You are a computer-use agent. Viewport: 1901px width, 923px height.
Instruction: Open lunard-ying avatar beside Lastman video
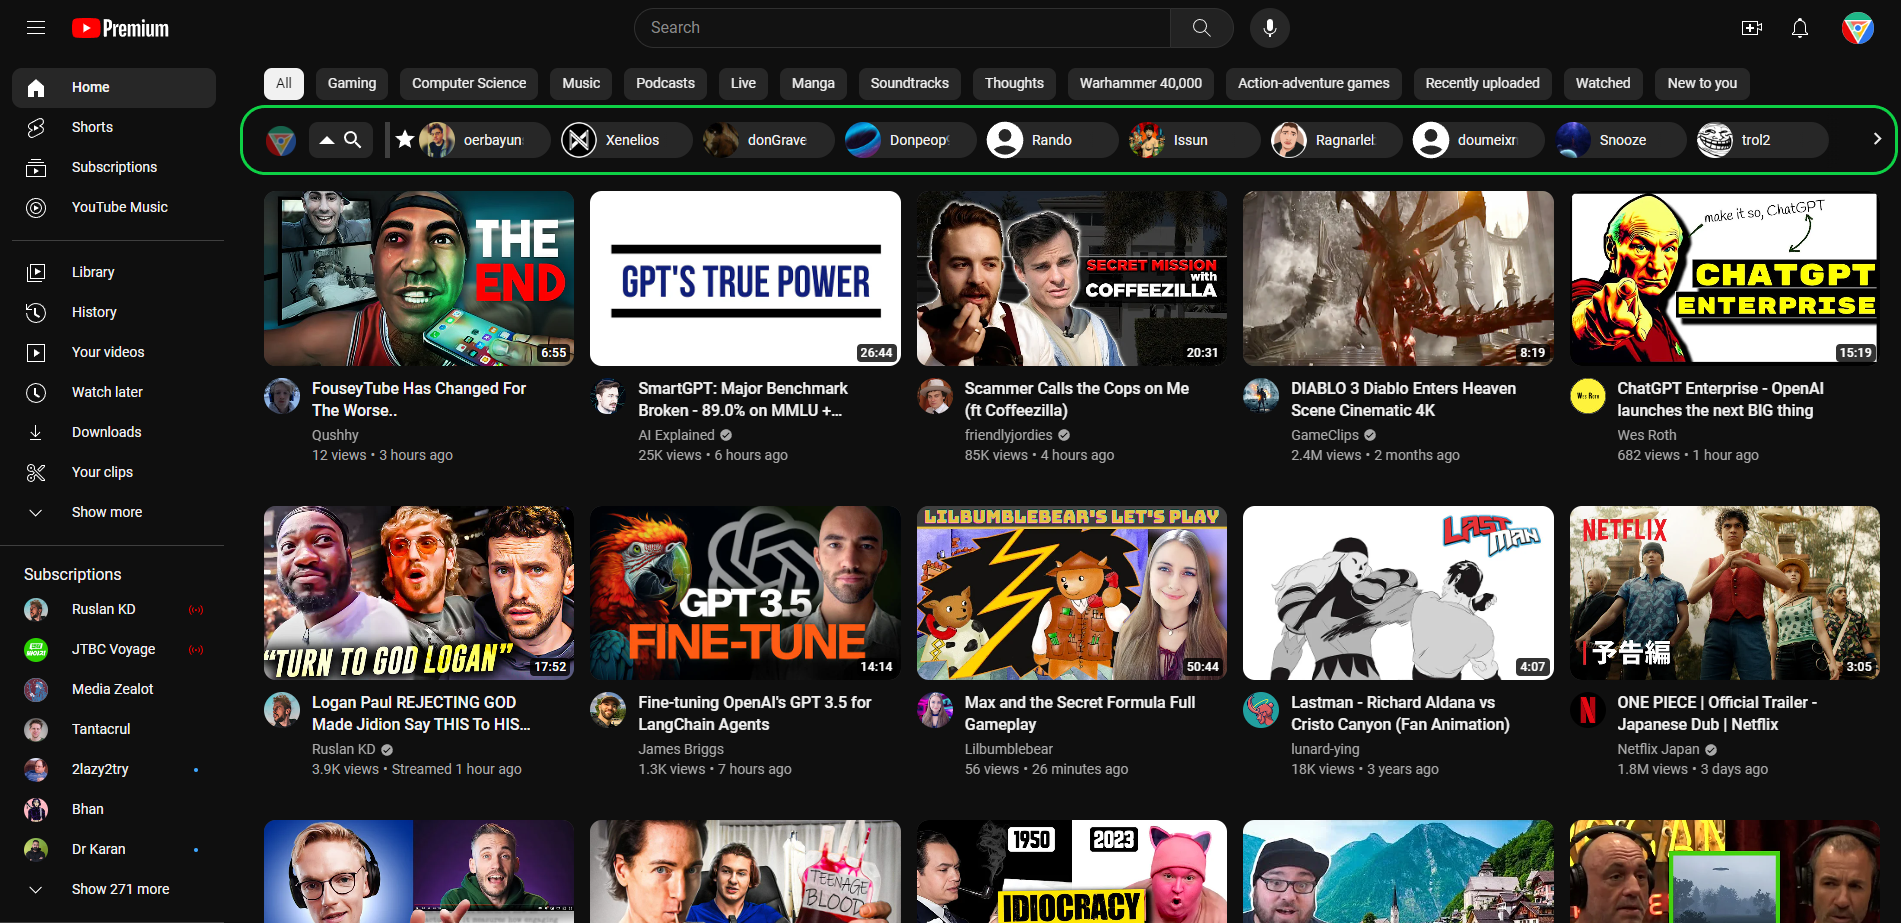[1261, 710]
